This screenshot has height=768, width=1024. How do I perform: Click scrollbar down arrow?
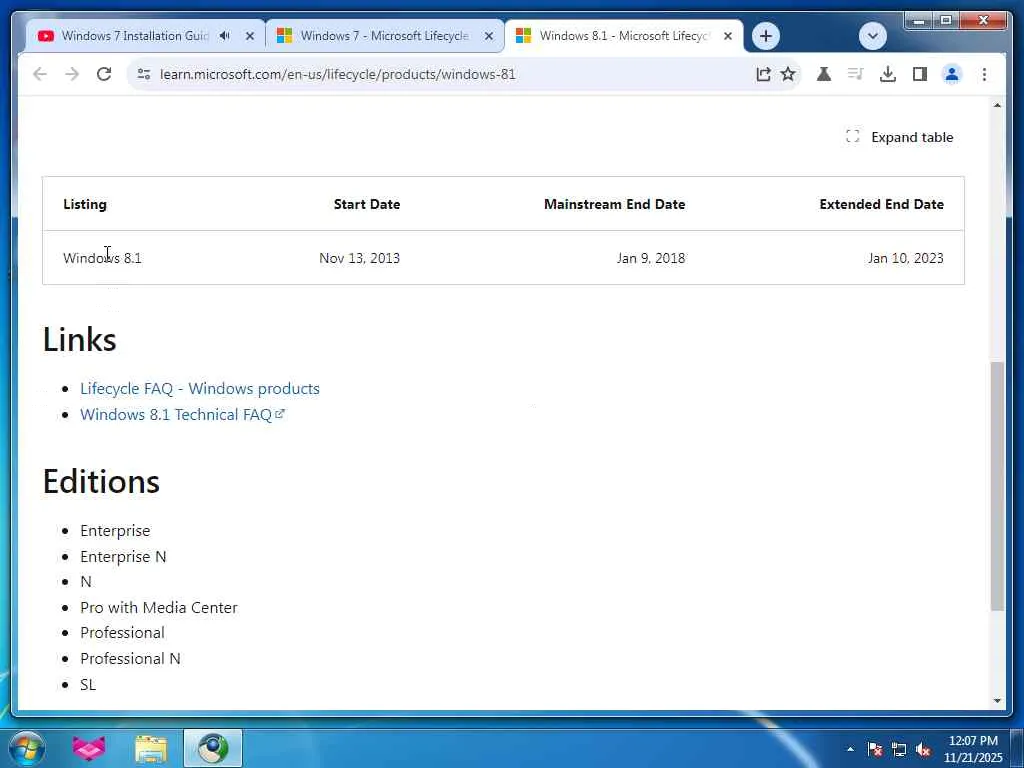(997, 701)
